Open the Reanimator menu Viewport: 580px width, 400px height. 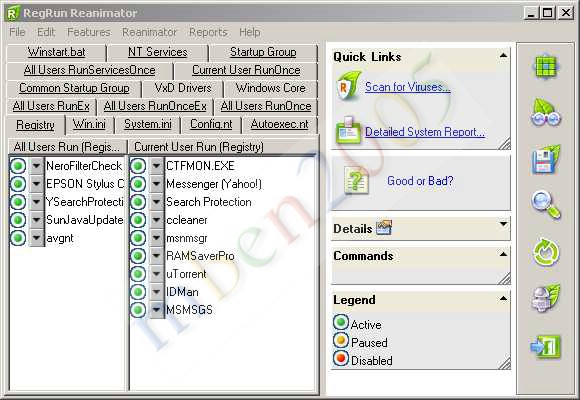click(150, 32)
